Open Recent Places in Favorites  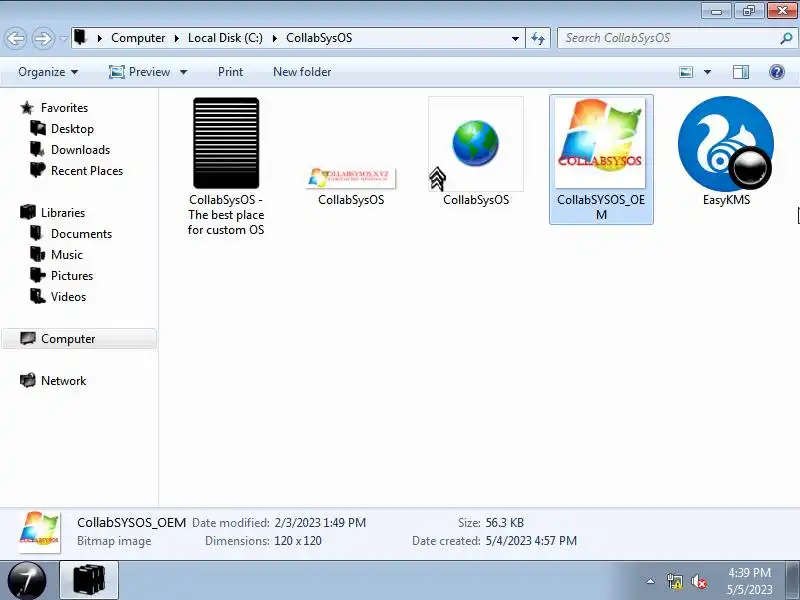(x=87, y=170)
